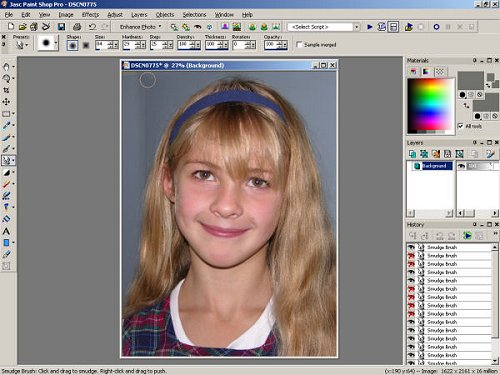The image size is (500, 375).
Task: Select the Text tool (letter A)
Action: (x=6, y=231)
